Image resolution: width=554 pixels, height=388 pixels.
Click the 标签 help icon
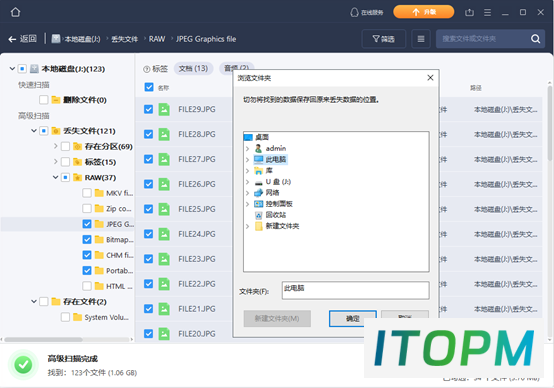tap(146, 69)
